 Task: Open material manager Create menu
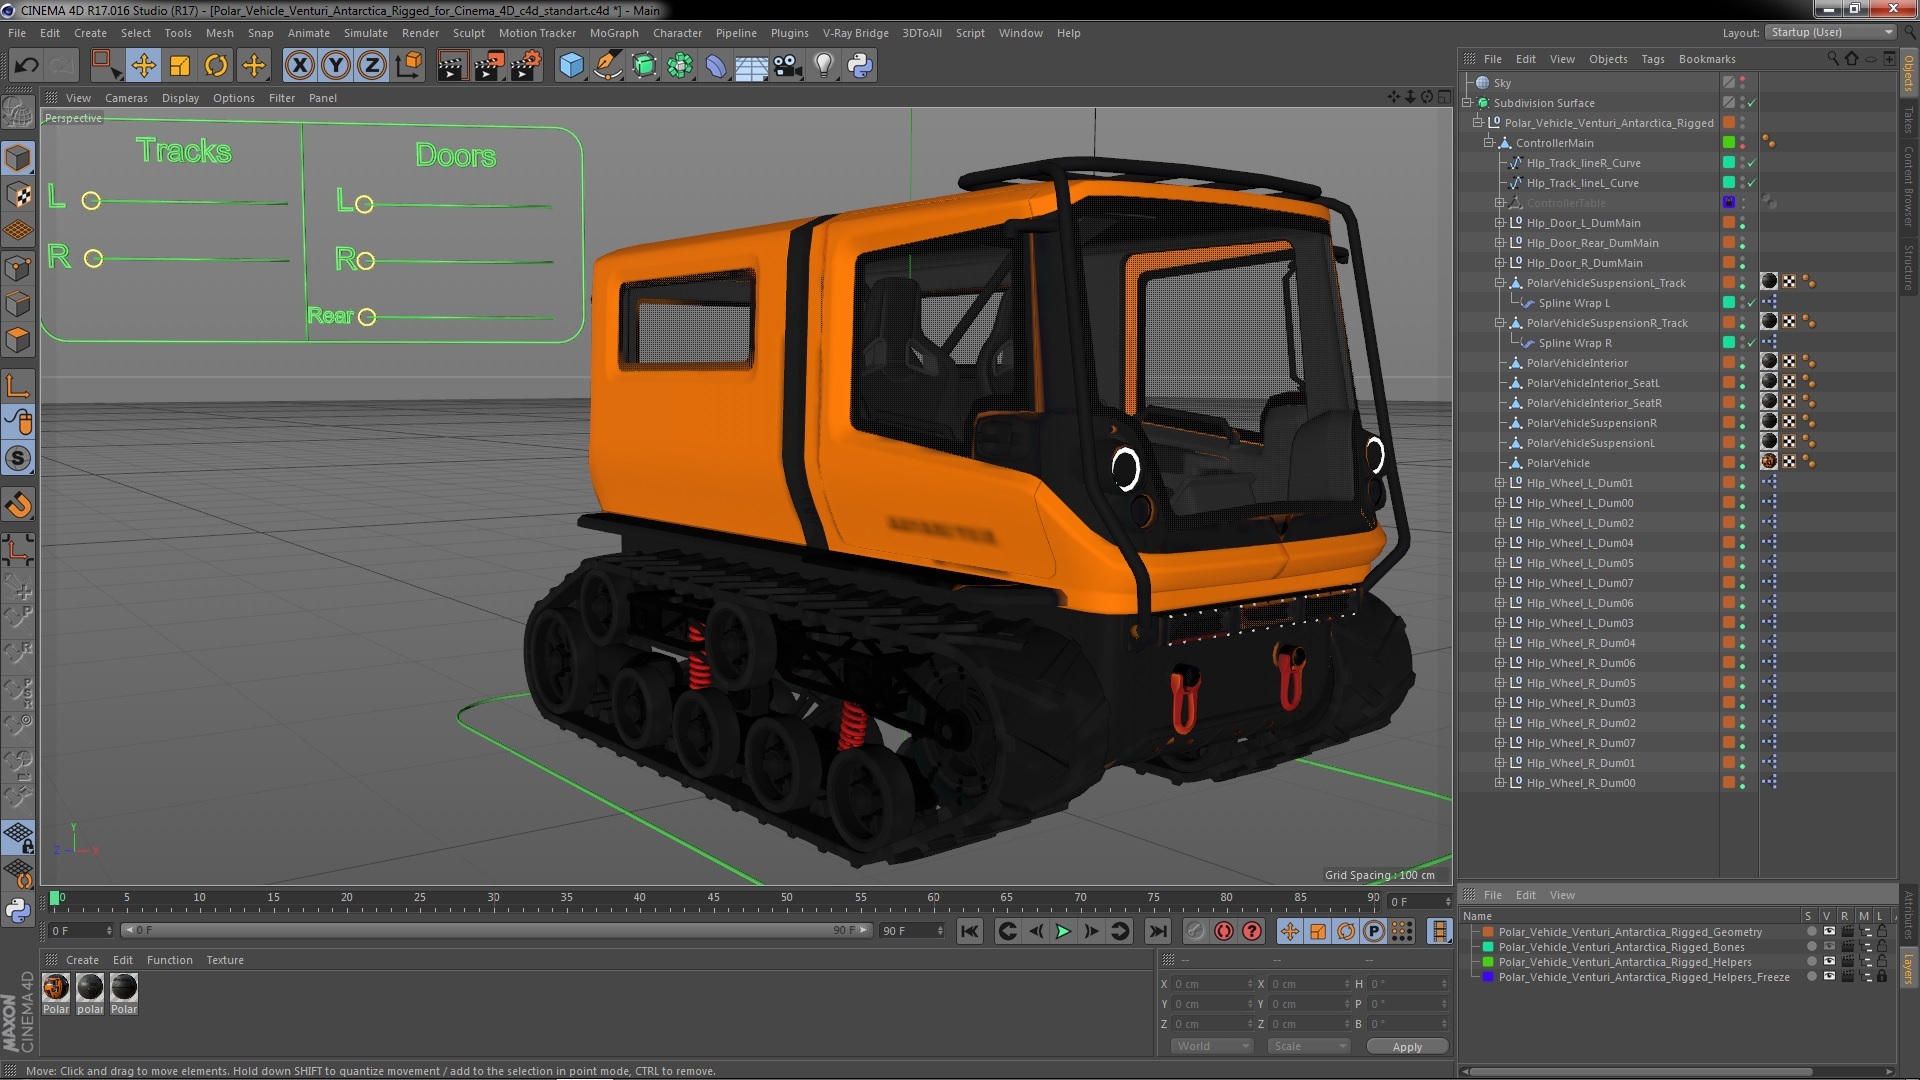(x=82, y=960)
